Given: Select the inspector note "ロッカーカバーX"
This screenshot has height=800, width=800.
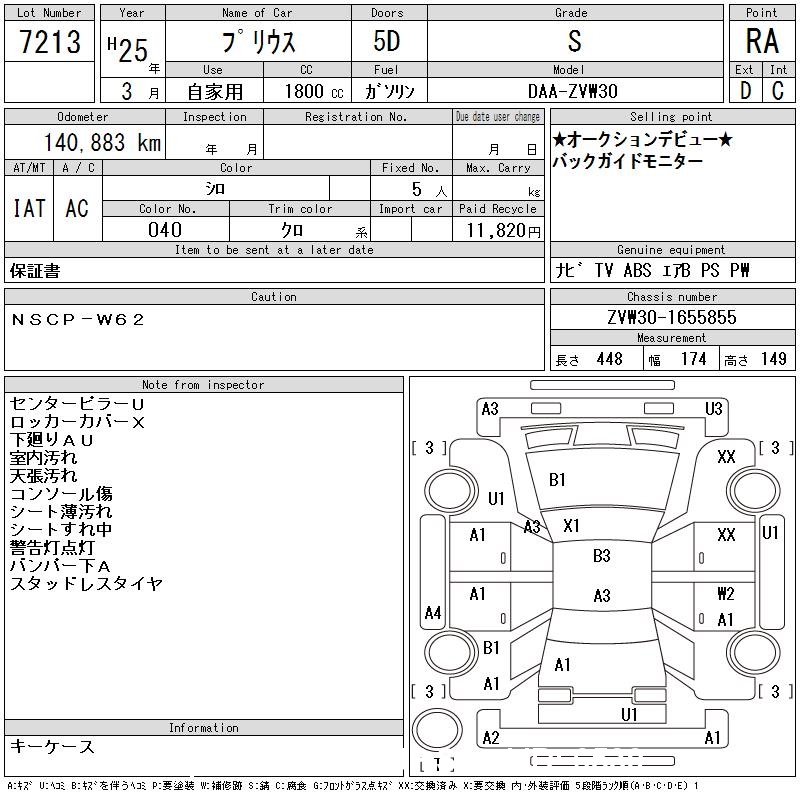Looking at the screenshot, I should [x=77, y=422].
